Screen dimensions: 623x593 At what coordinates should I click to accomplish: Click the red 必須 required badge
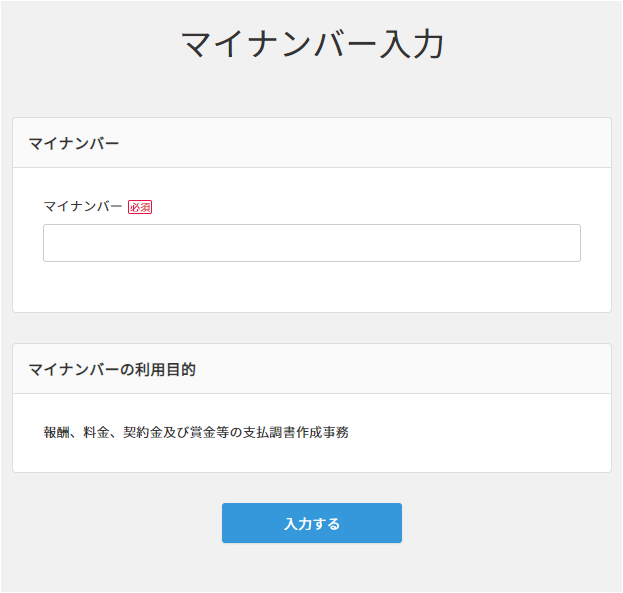140,207
